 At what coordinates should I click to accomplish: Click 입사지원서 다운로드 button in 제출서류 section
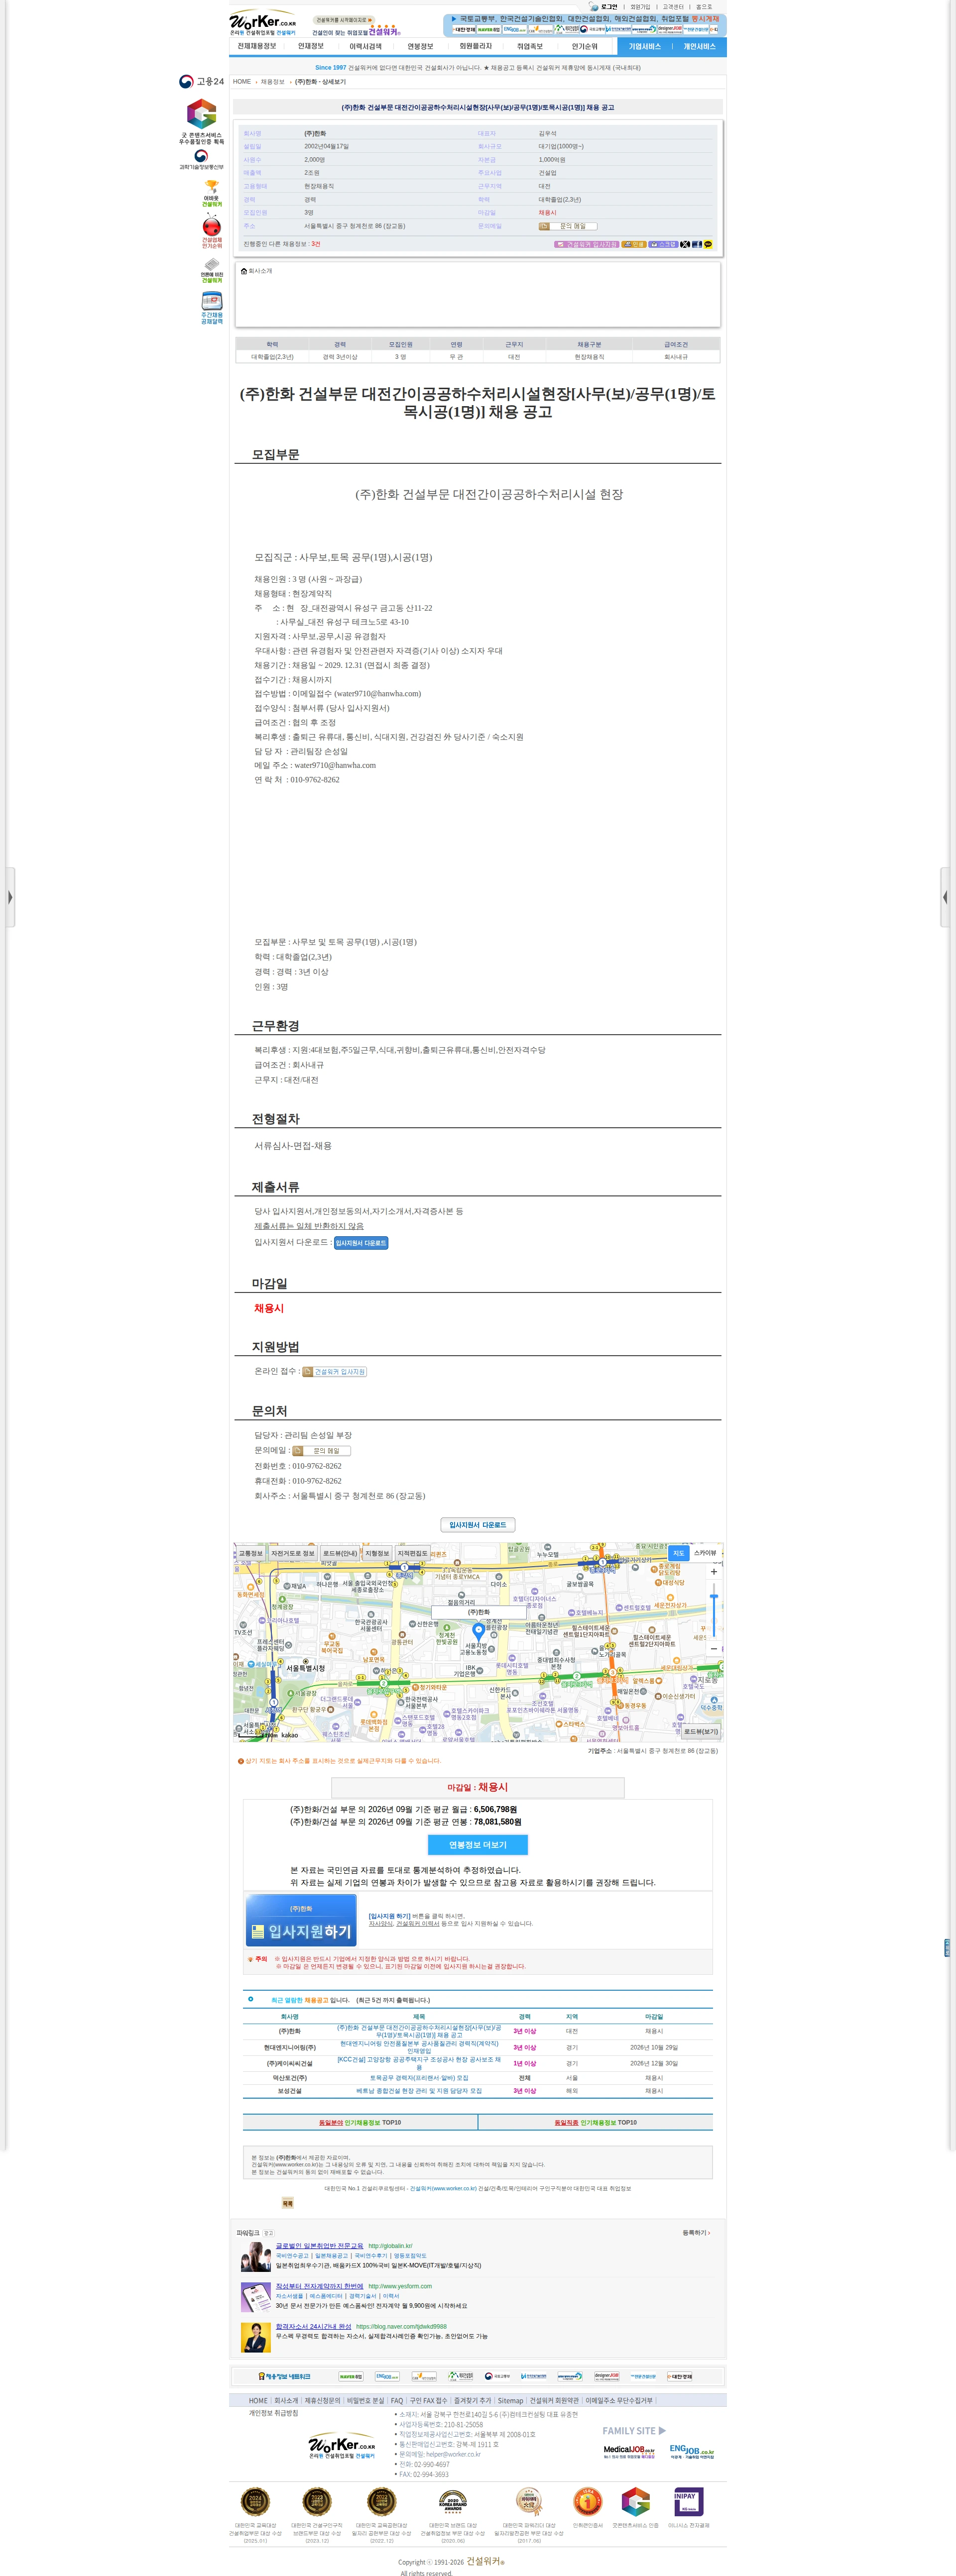click(361, 1243)
